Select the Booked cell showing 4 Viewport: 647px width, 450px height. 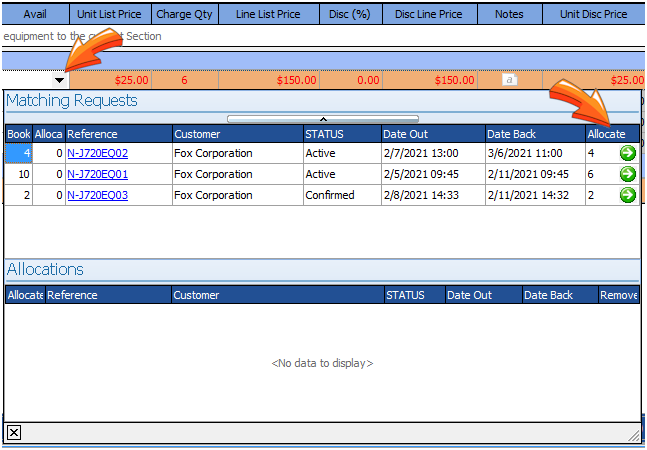(x=18, y=153)
